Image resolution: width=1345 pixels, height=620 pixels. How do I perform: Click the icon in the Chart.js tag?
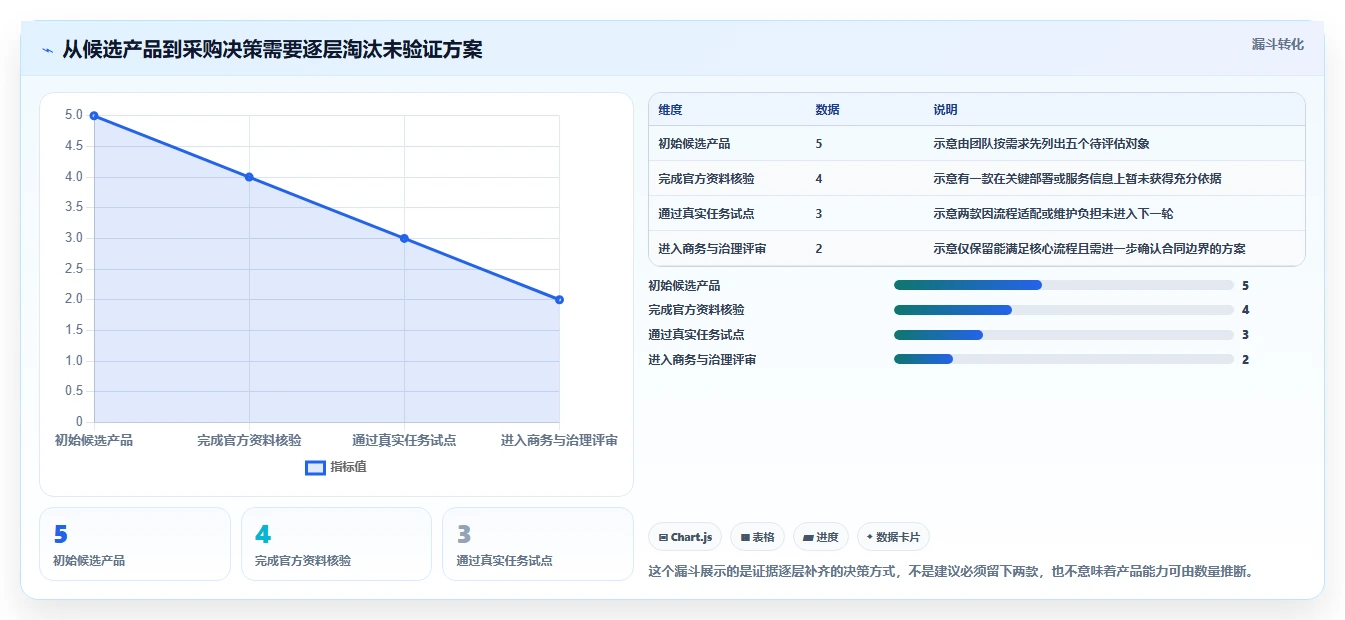click(x=663, y=537)
